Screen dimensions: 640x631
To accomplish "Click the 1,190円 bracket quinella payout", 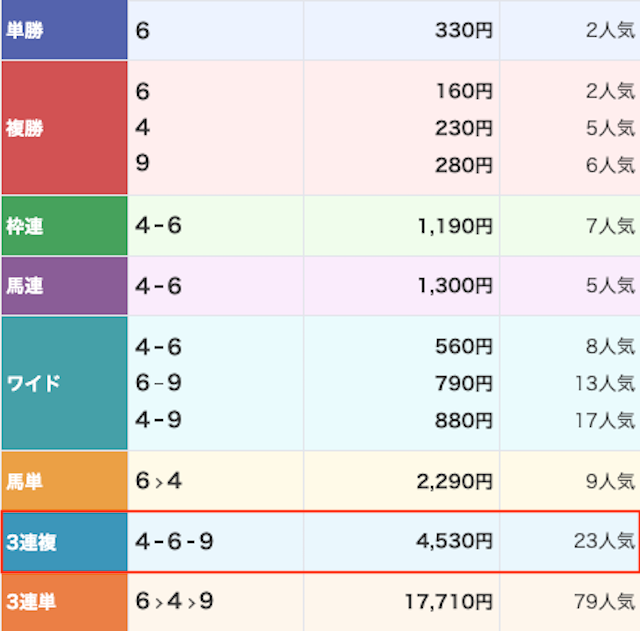I will pos(455,226).
